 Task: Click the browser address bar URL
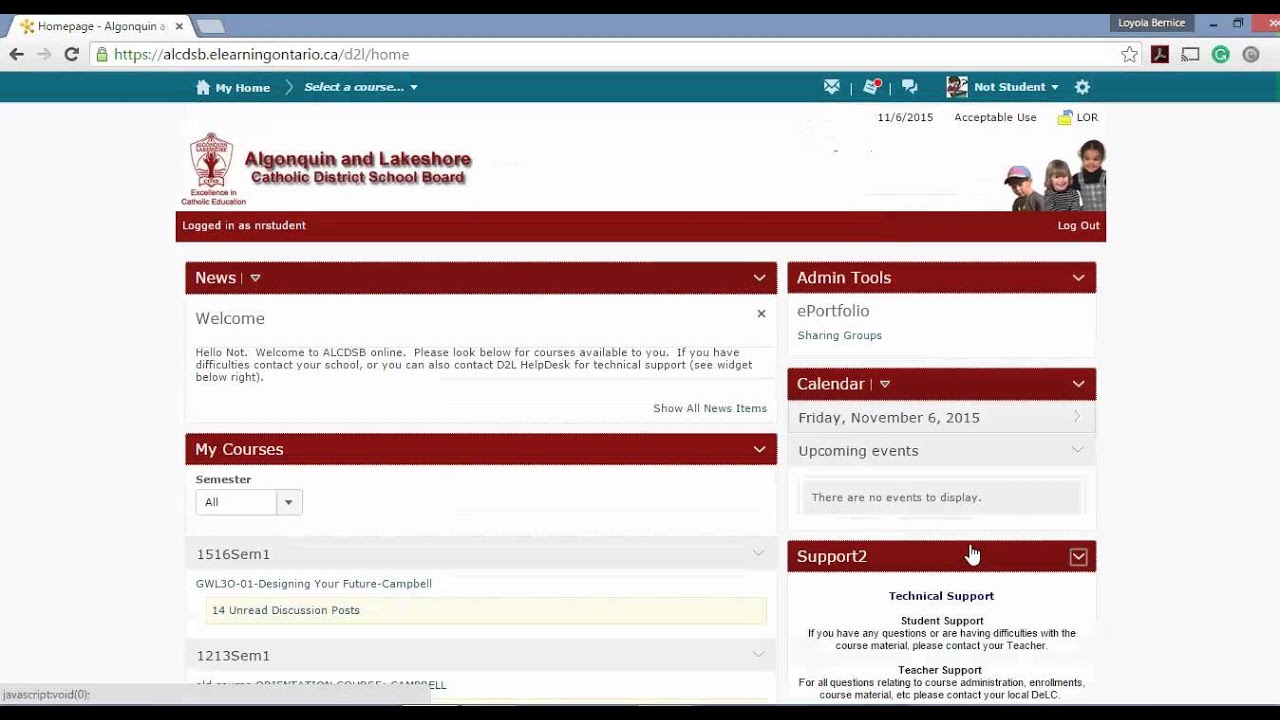coord(261,54)
